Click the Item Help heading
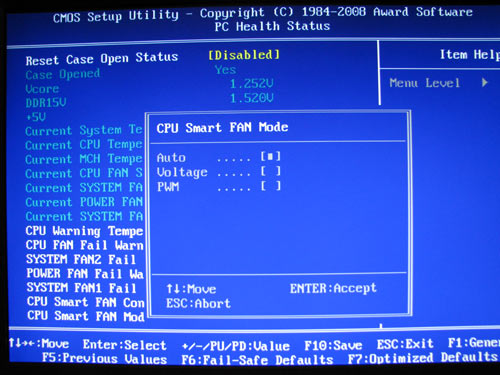This screenshot has height=375, width=500. coord(470,54)
